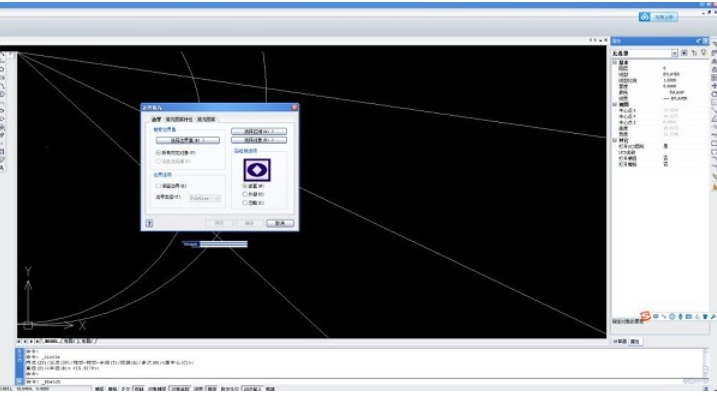Viewport: 717px width, 396px height.
Task: Click the select boundary set button
Action: click(187, 140)
